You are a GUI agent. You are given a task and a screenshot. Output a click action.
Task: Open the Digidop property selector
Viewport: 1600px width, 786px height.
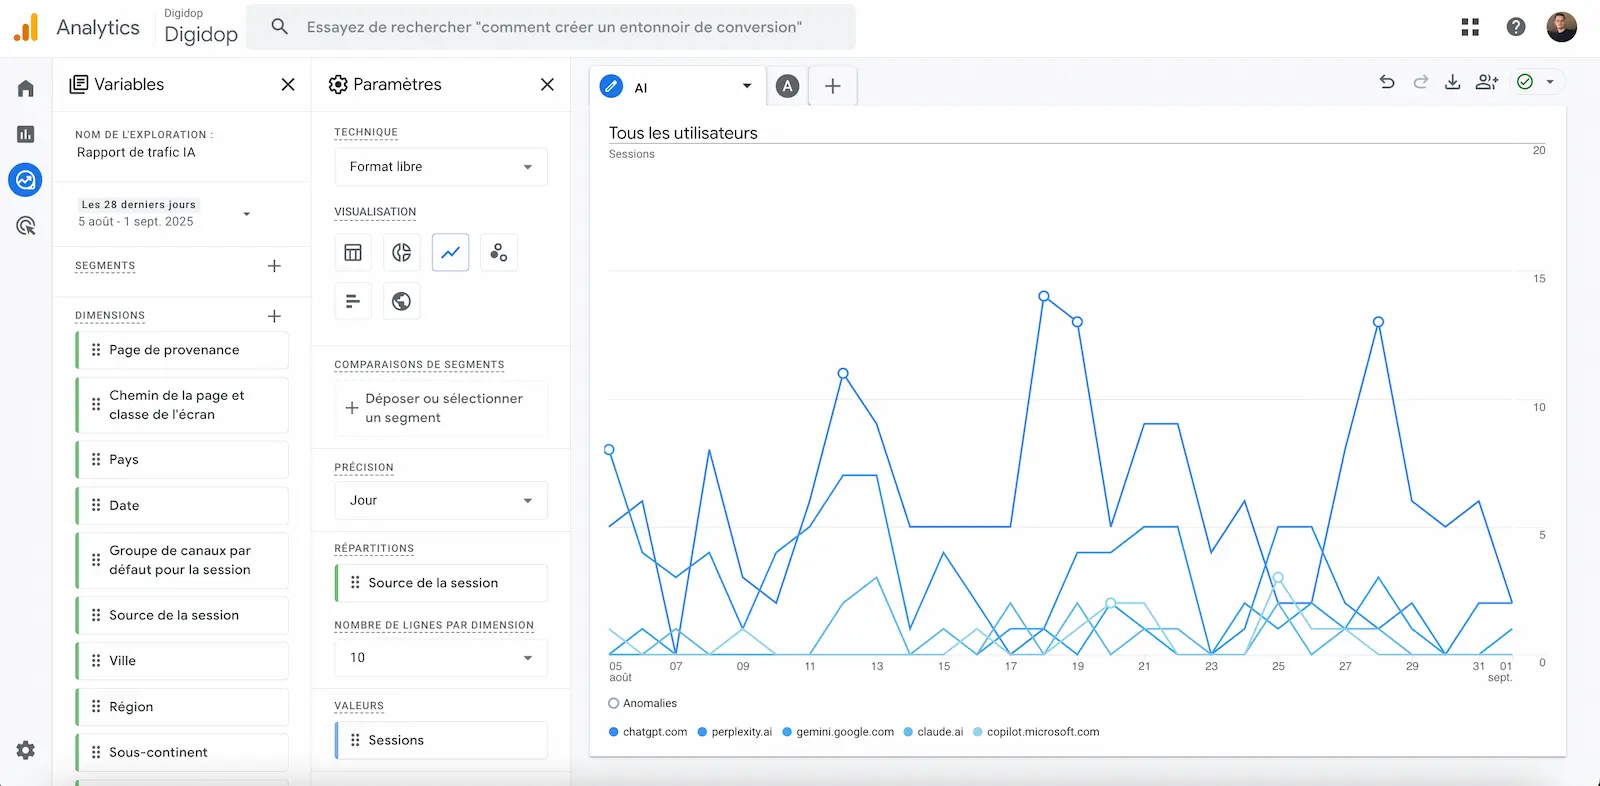click(201, 27)
